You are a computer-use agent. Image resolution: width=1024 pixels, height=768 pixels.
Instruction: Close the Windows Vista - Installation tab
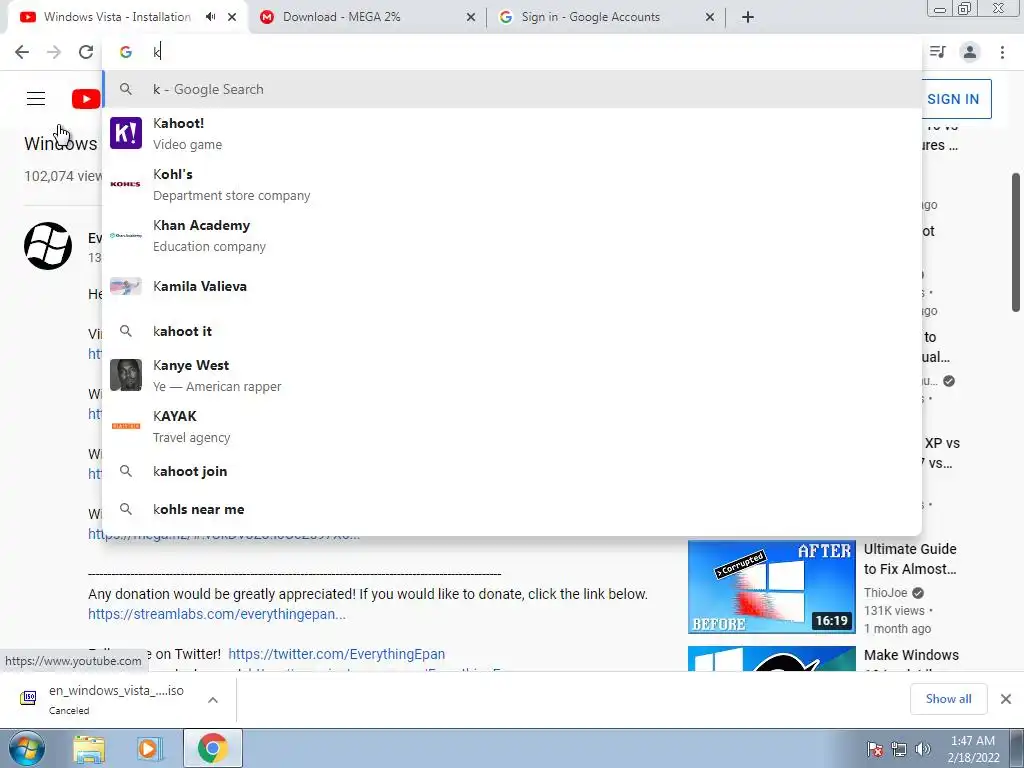[x=232, y=17]
